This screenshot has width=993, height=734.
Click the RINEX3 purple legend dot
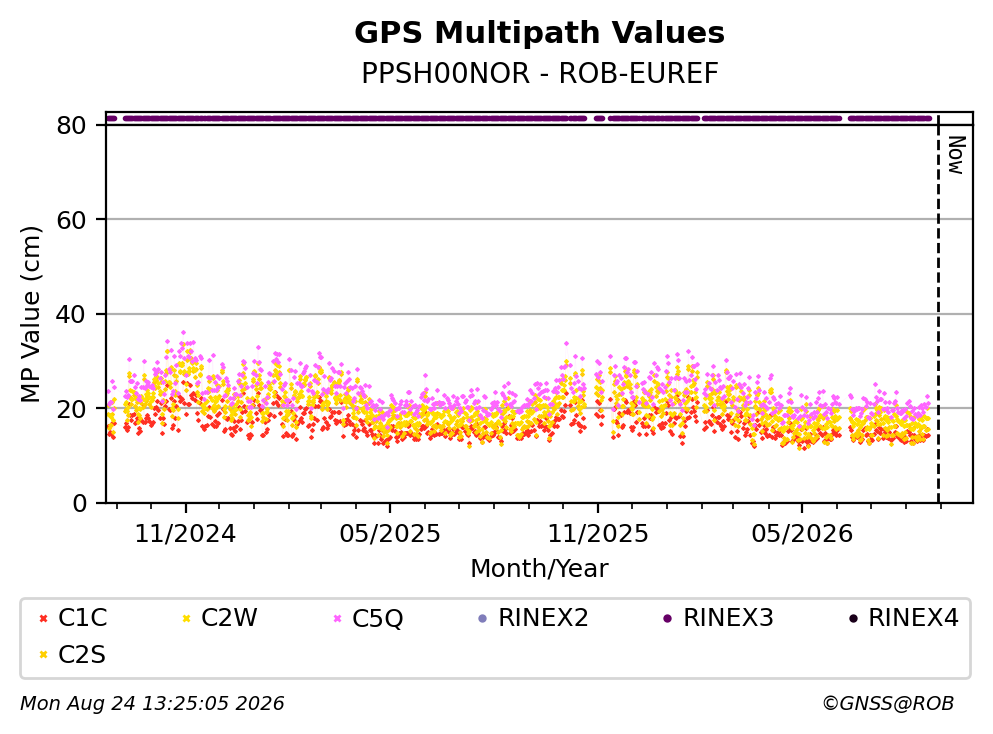click(667, 618)
